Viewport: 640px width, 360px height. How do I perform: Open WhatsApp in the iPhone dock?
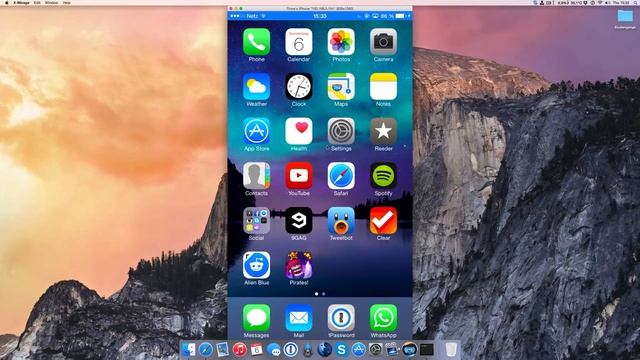[383, 318]
